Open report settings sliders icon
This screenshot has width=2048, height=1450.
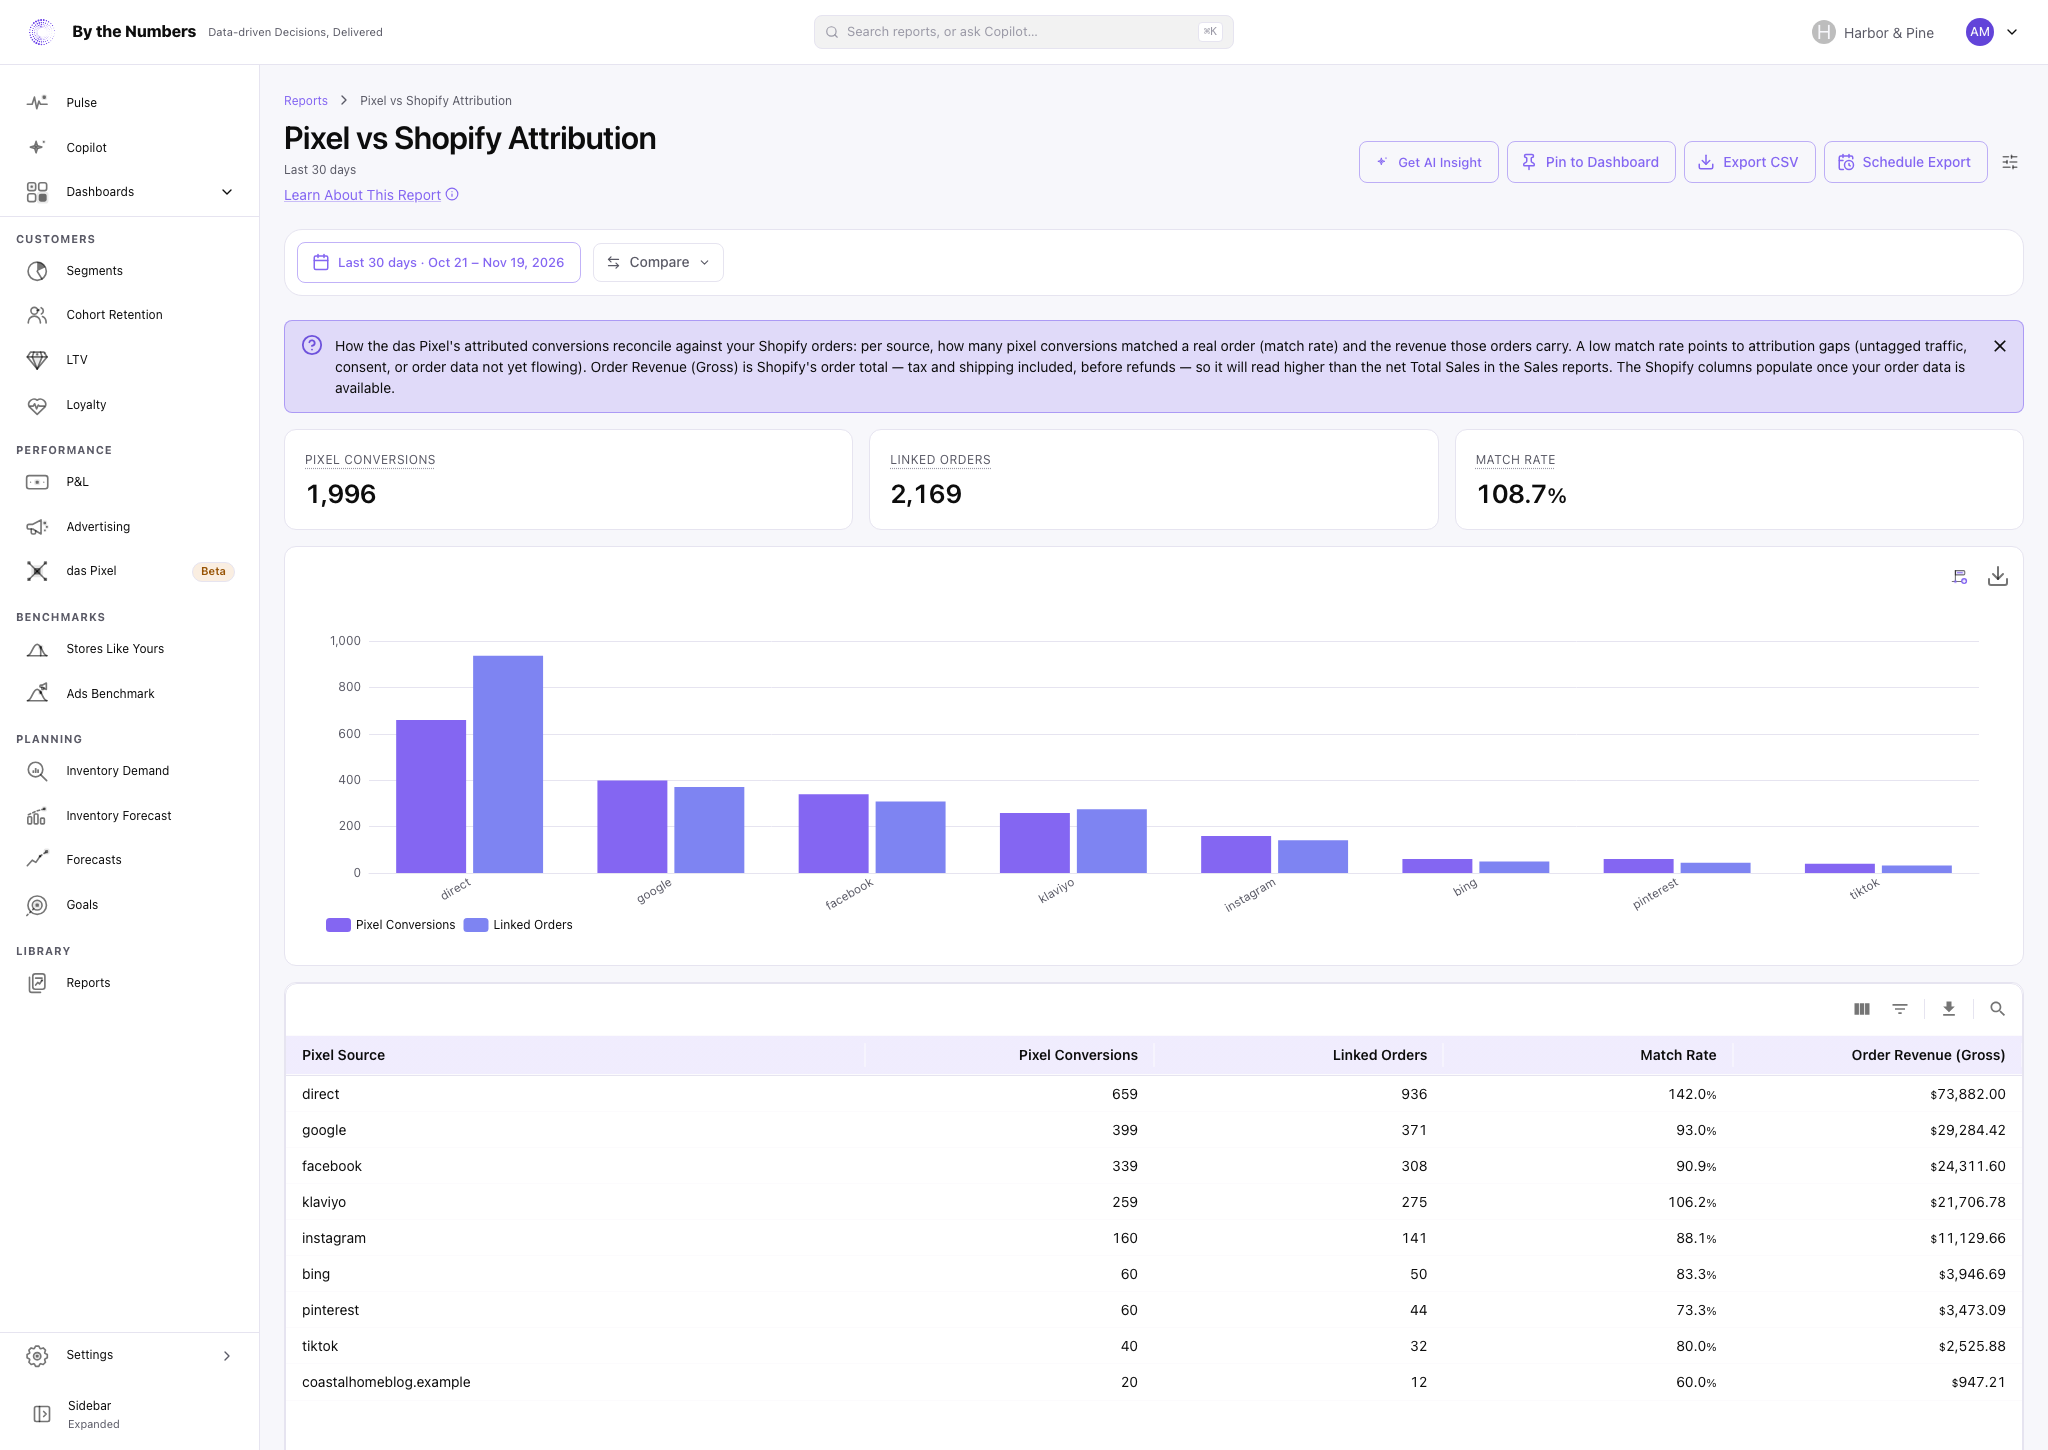2010,162
